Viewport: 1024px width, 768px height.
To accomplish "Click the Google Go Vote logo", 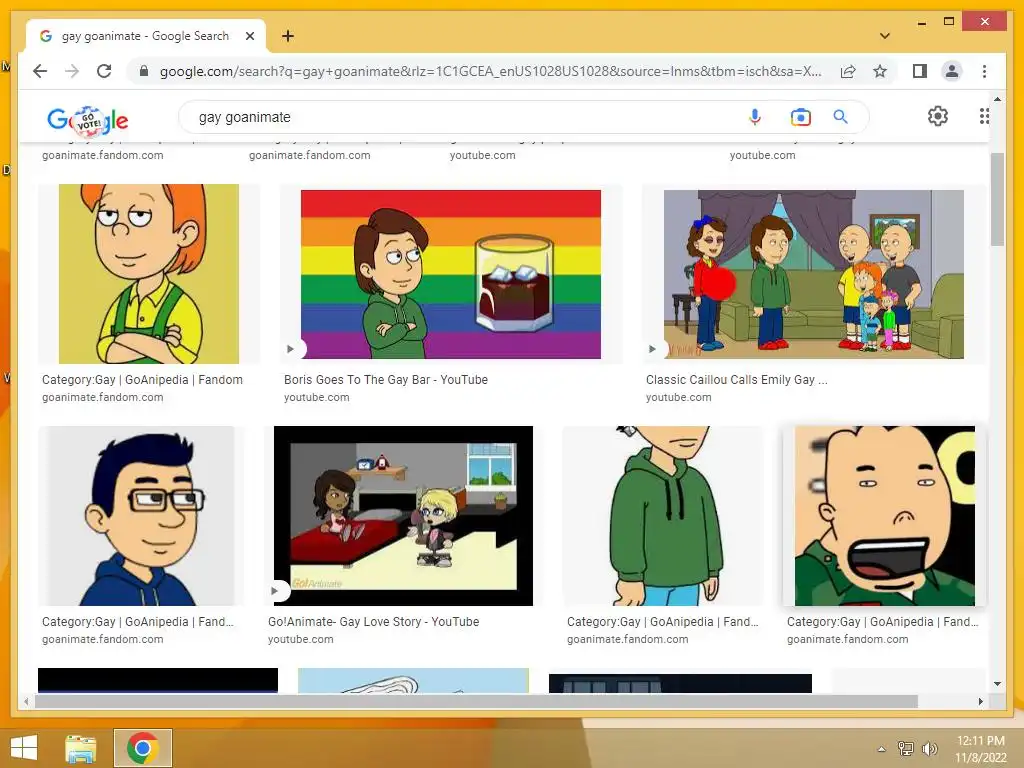I will pyautogui.click(x=88, y=120).
